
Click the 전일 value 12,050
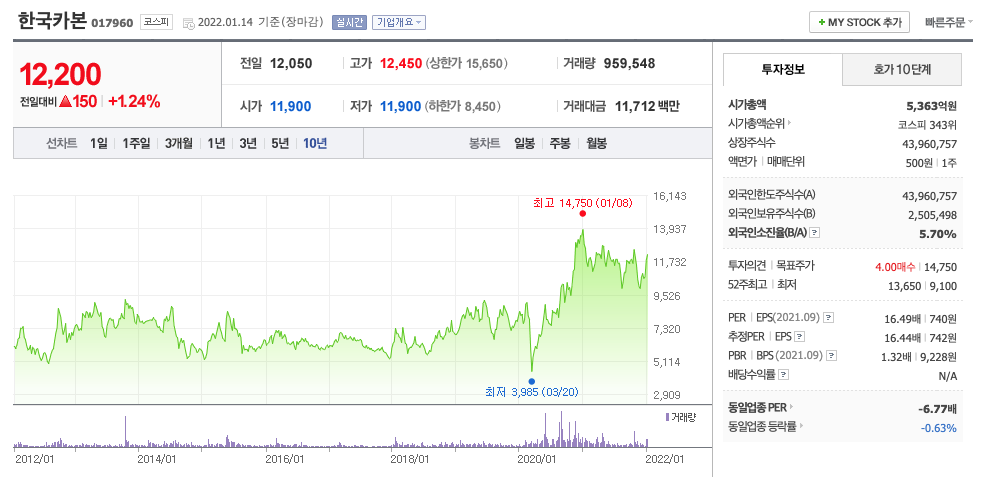[291, 63]
